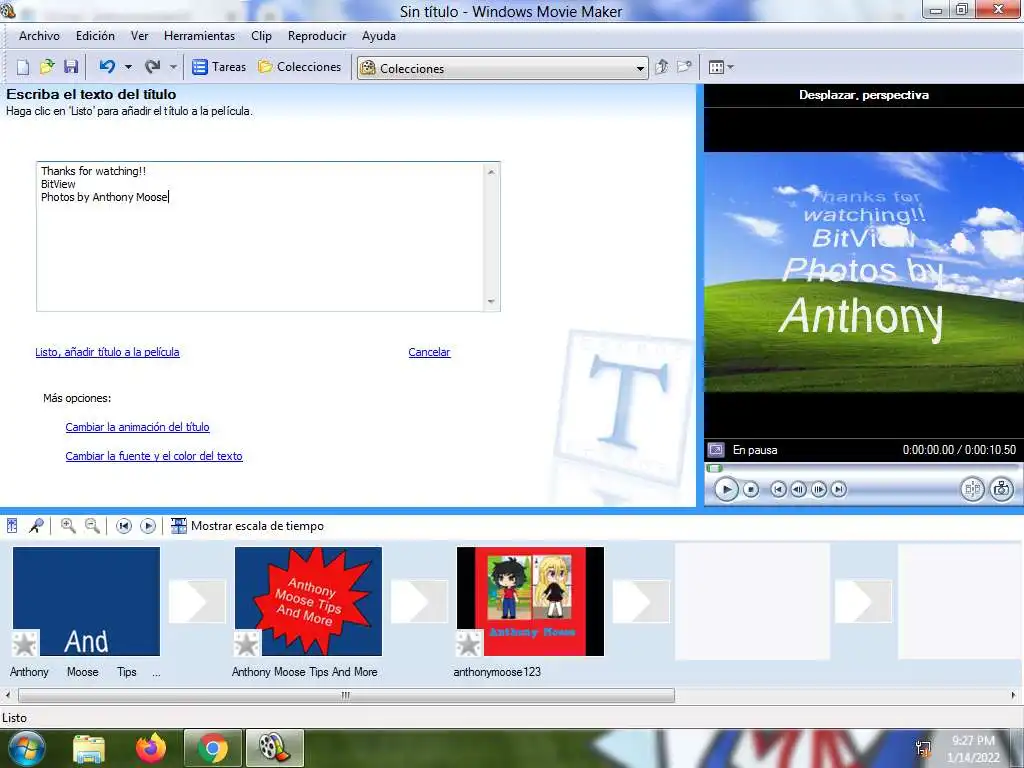The image size is (1024, 768).
Task: Select the anthonymoose123 clip thumbnail
Action: click(530, 601)
